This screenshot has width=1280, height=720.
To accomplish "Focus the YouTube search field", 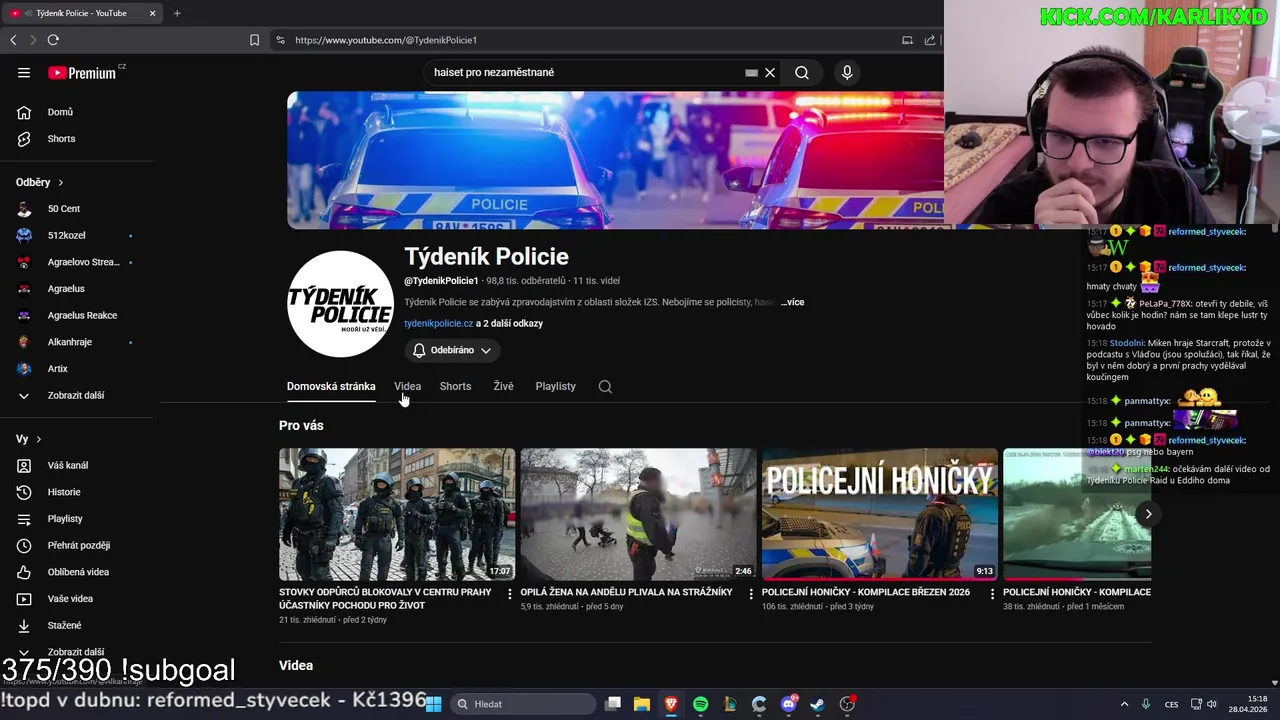I will click(585, 72).
